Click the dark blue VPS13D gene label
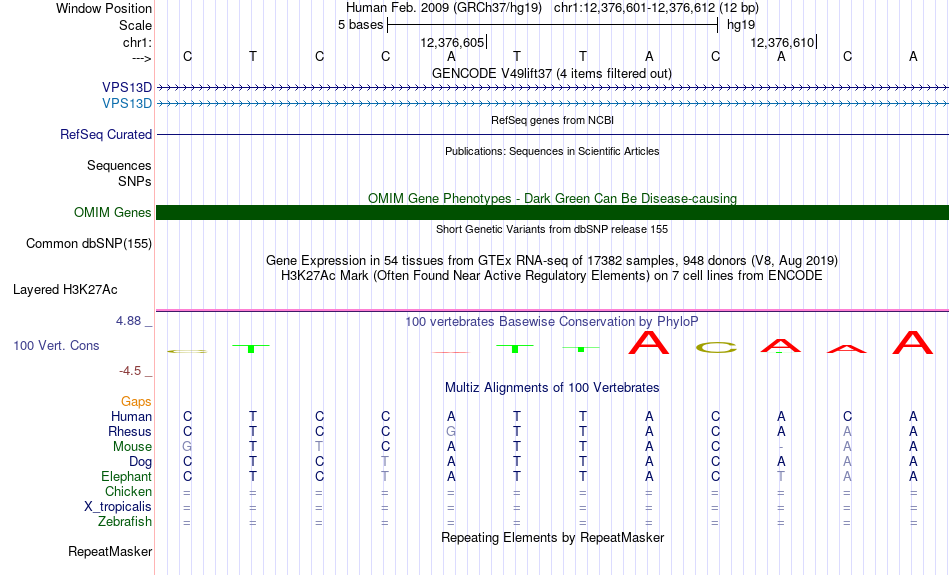The image size is (950, 575). point(127,88)
